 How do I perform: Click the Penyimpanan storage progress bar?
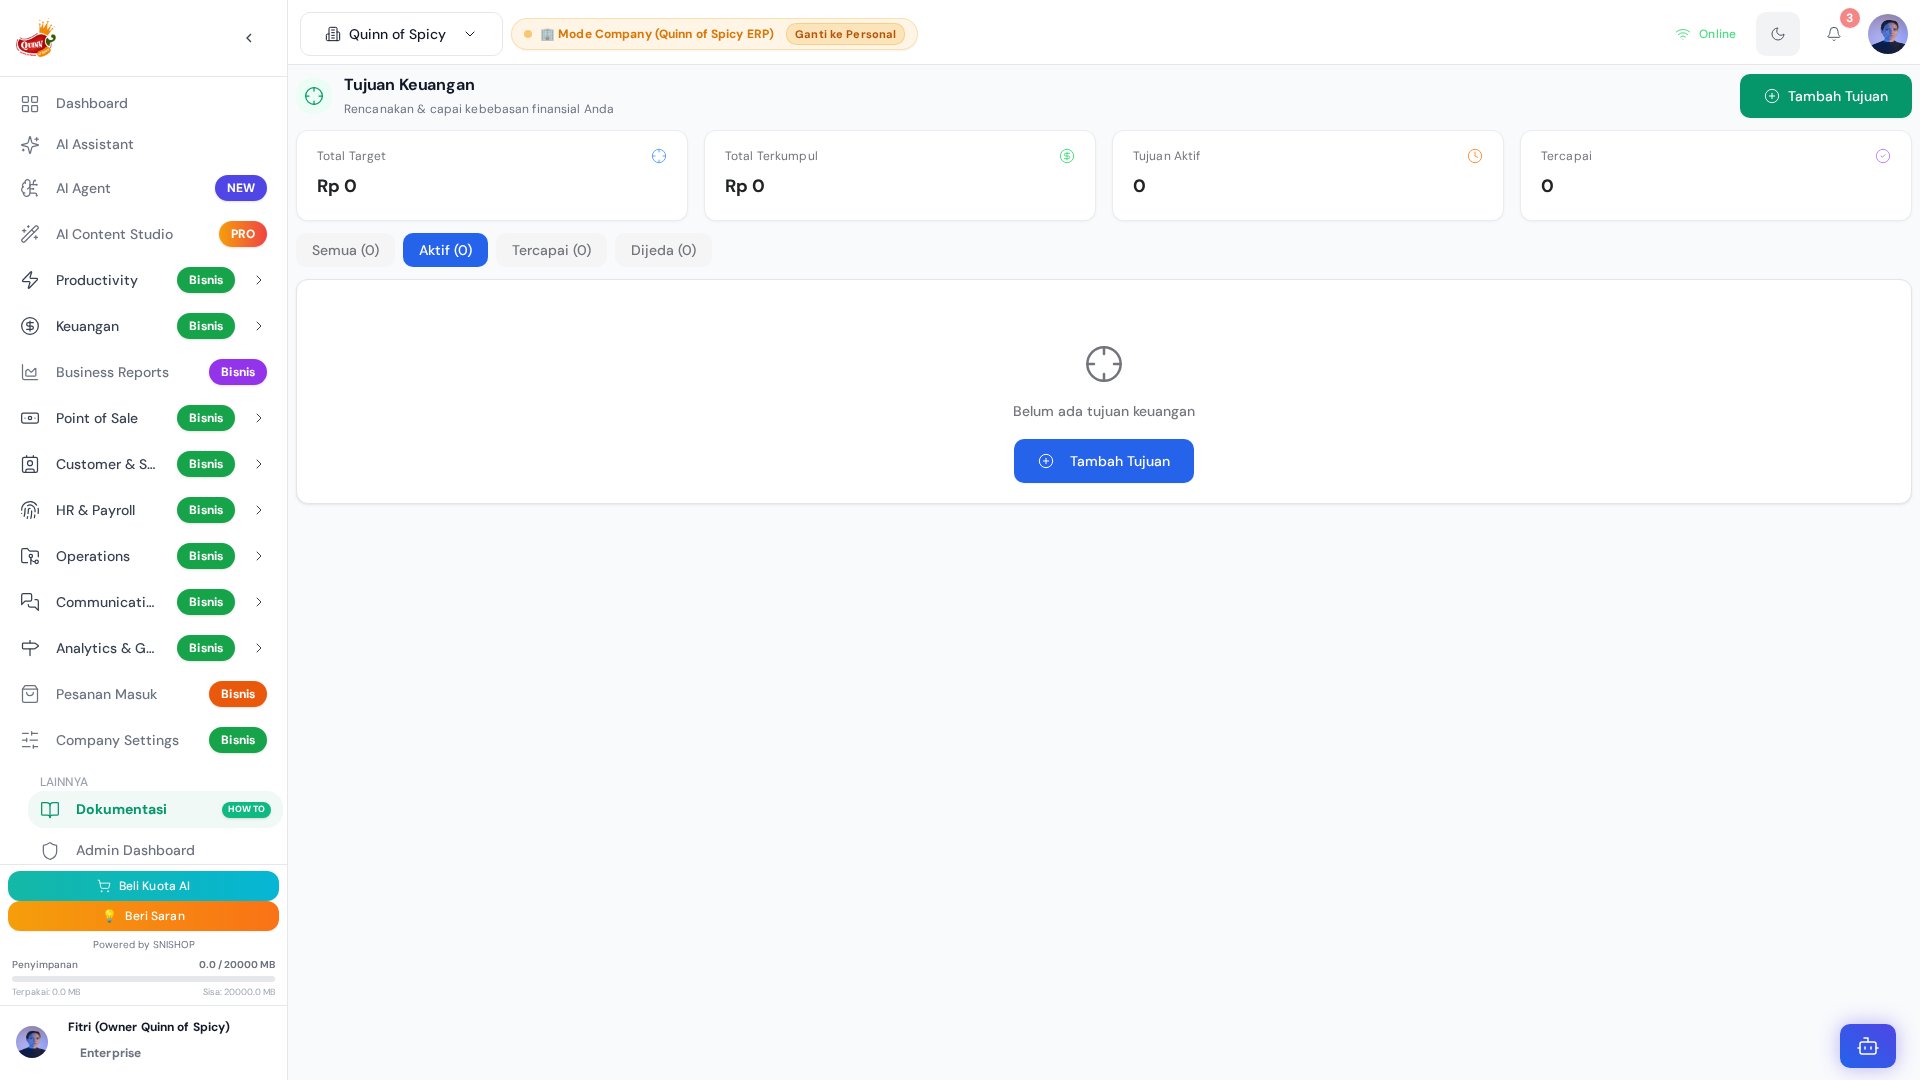coord(143,979)
